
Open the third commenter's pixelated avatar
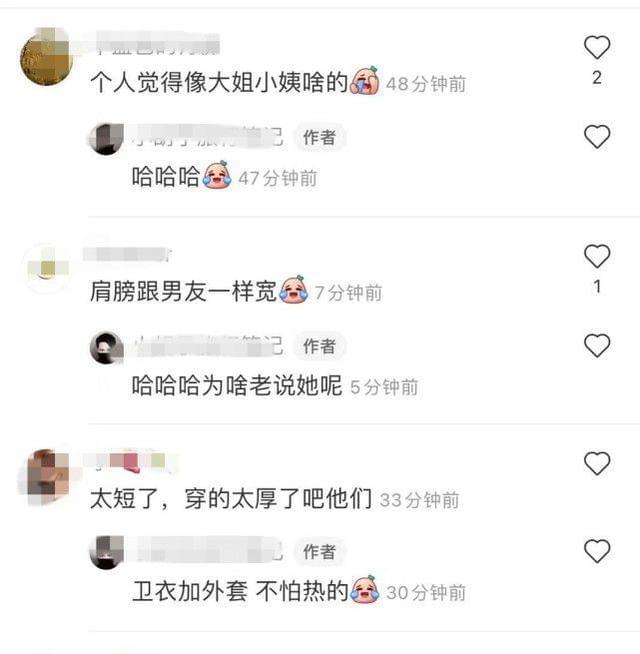[x=46, y=476]
